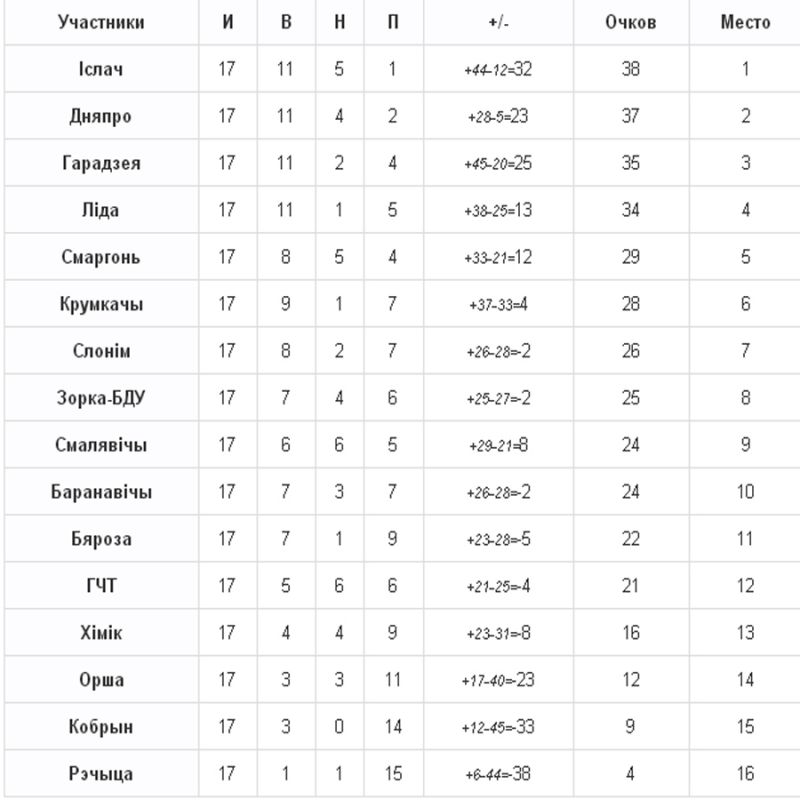Click the ГЧТ team name
The image size is (800, 800).
[x=101, y=586]
